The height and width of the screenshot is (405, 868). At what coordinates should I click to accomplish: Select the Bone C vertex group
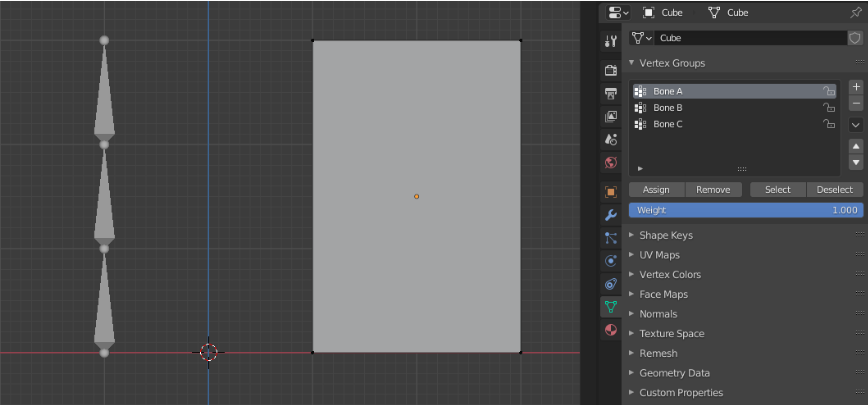[x=735, y=124]
